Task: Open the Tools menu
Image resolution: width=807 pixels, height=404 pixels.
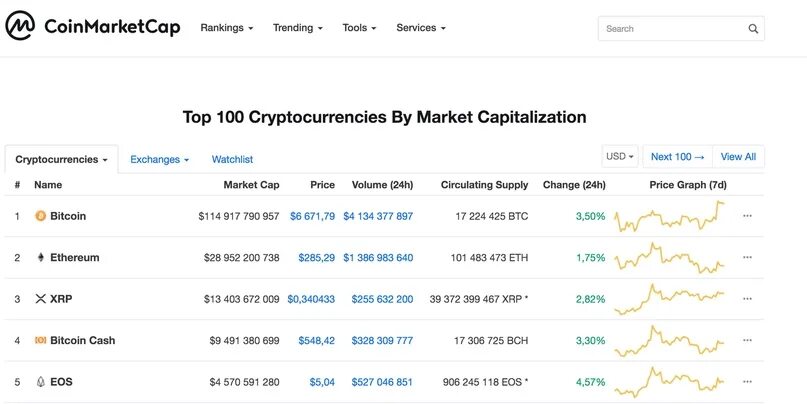Action: pos(359,28)
